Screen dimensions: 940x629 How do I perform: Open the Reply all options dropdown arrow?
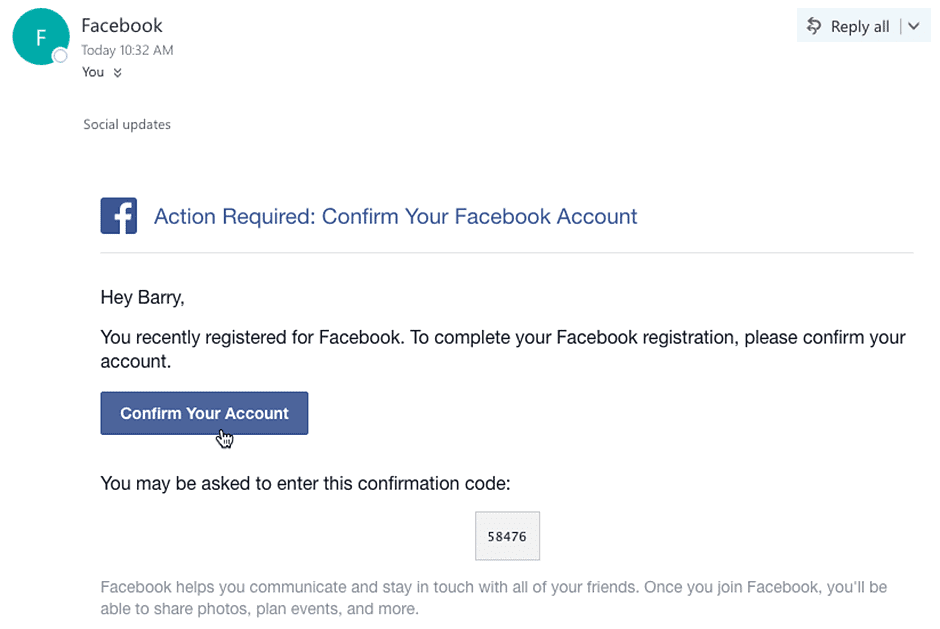coord(913,27)
